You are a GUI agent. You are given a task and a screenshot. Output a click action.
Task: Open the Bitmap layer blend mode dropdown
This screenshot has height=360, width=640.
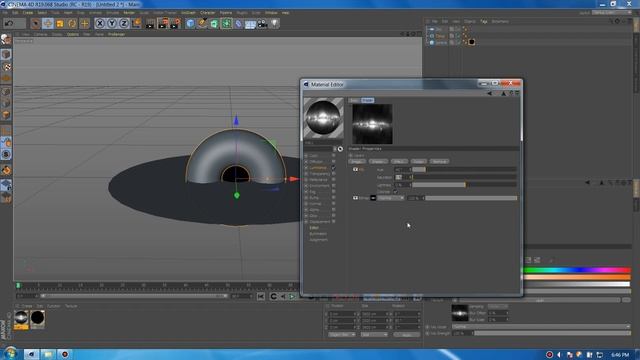[x=391, y=198]
